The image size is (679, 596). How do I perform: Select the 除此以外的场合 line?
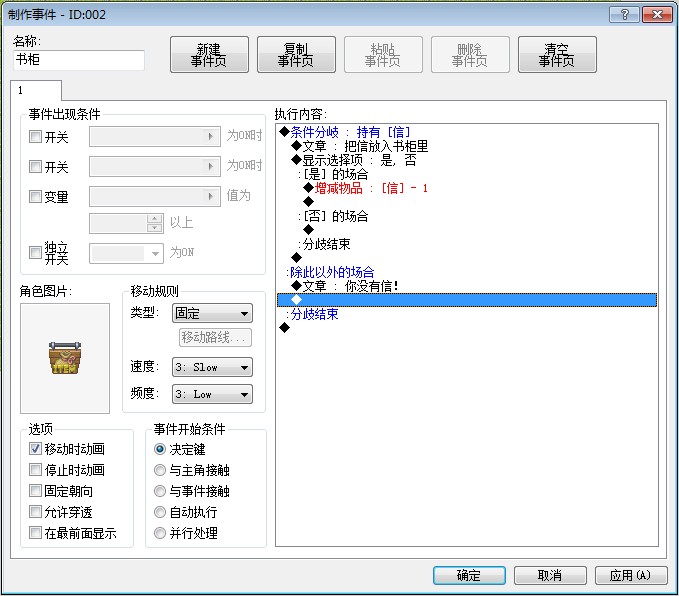(330, 272)
